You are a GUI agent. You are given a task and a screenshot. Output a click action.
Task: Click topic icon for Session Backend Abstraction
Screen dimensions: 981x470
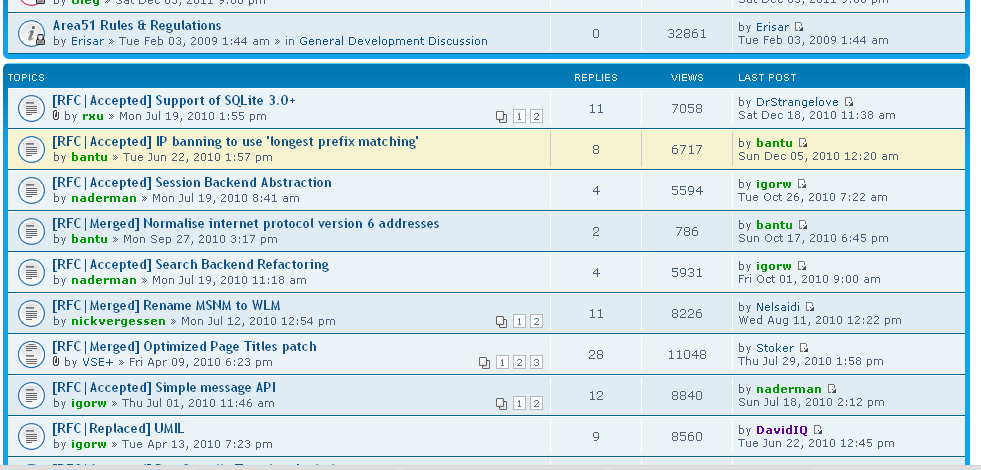[x=31, y=190]
